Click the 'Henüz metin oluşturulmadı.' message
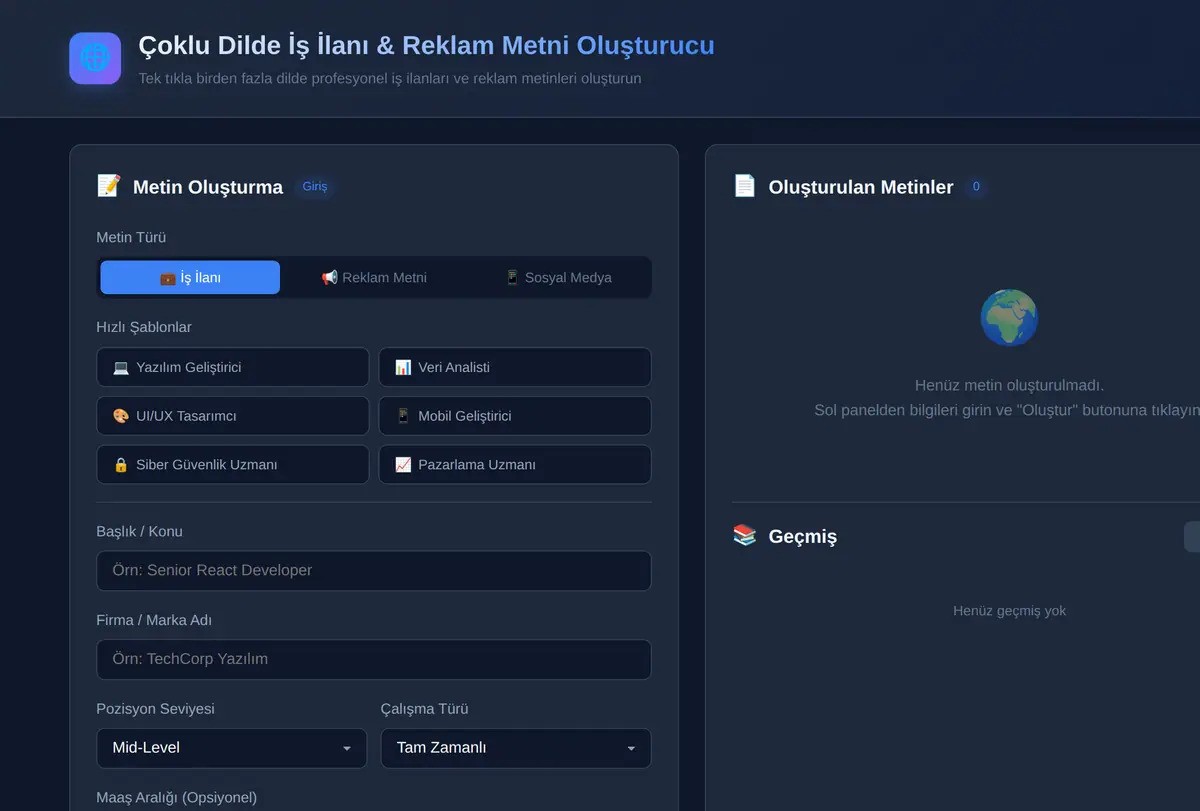Image resolution: width=1200 pixels, height=811 pixels. (1009, 385)
